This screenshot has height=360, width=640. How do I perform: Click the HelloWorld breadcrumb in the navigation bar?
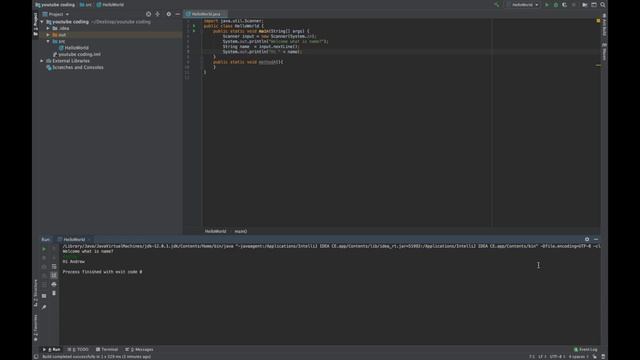pos(111,5)
